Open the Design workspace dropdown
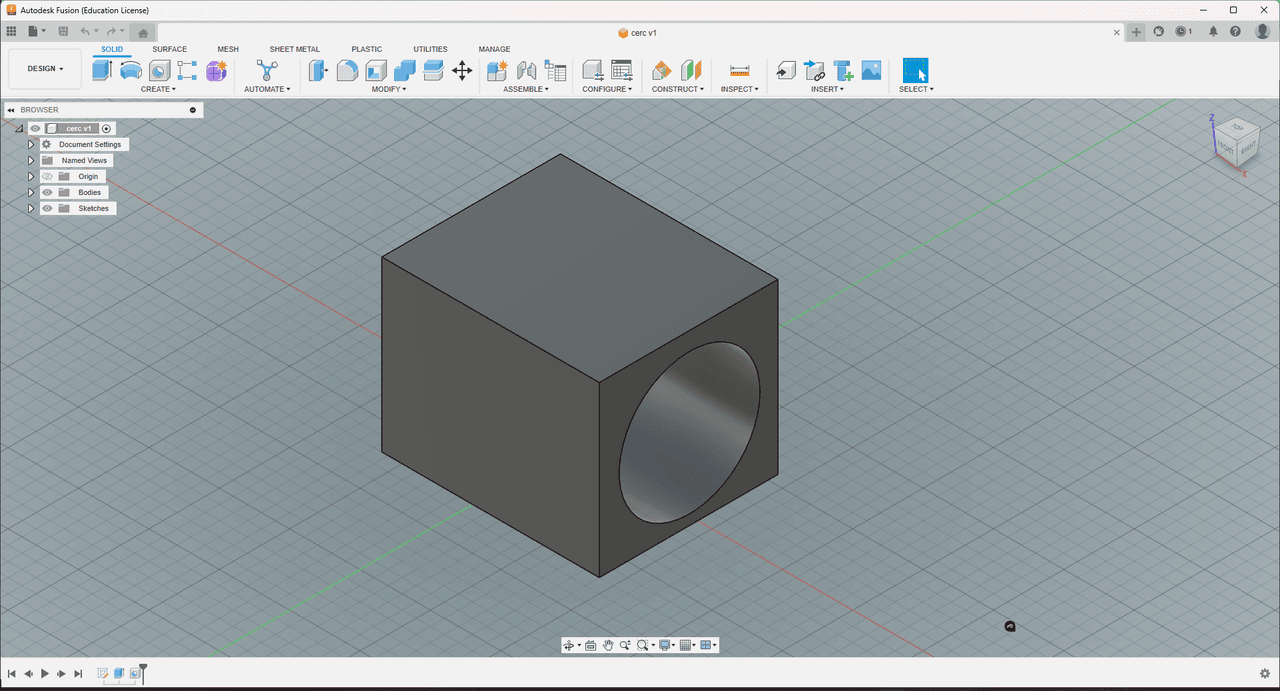Screen dimensions: 1280x691 pyautogui.click(x=45, y=69)
